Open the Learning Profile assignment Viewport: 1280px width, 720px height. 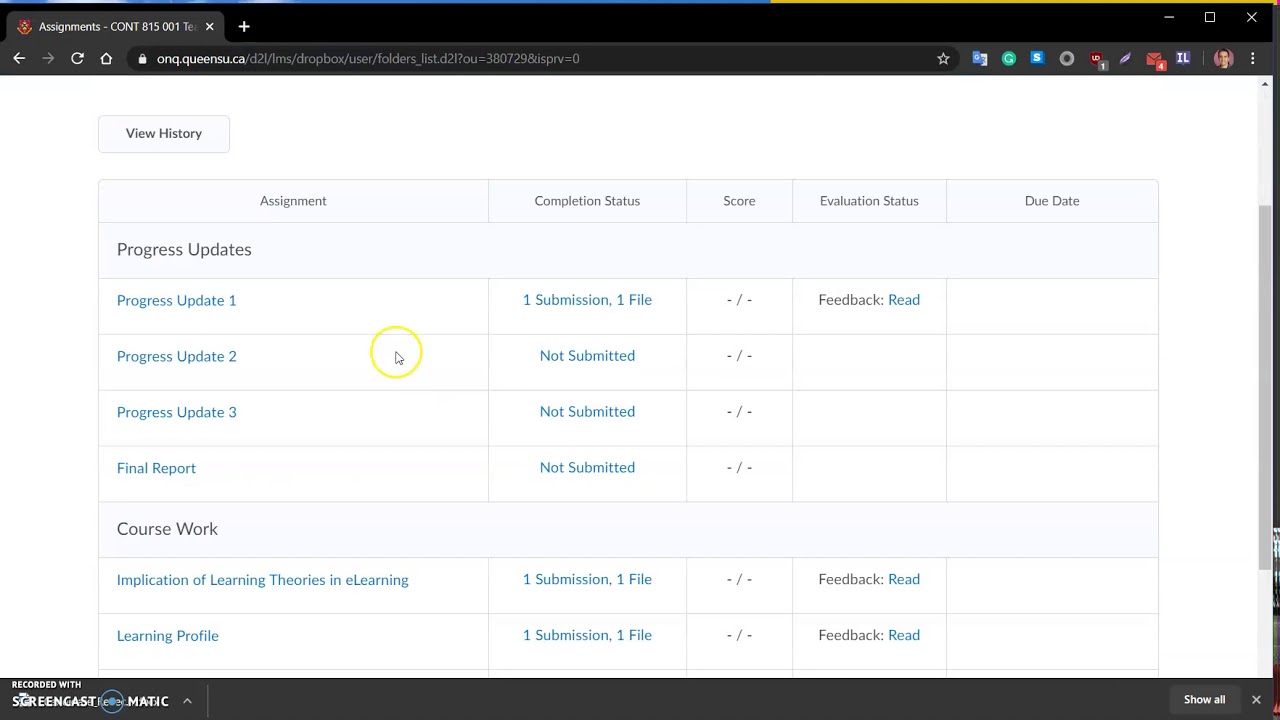(x=167, y=636)
